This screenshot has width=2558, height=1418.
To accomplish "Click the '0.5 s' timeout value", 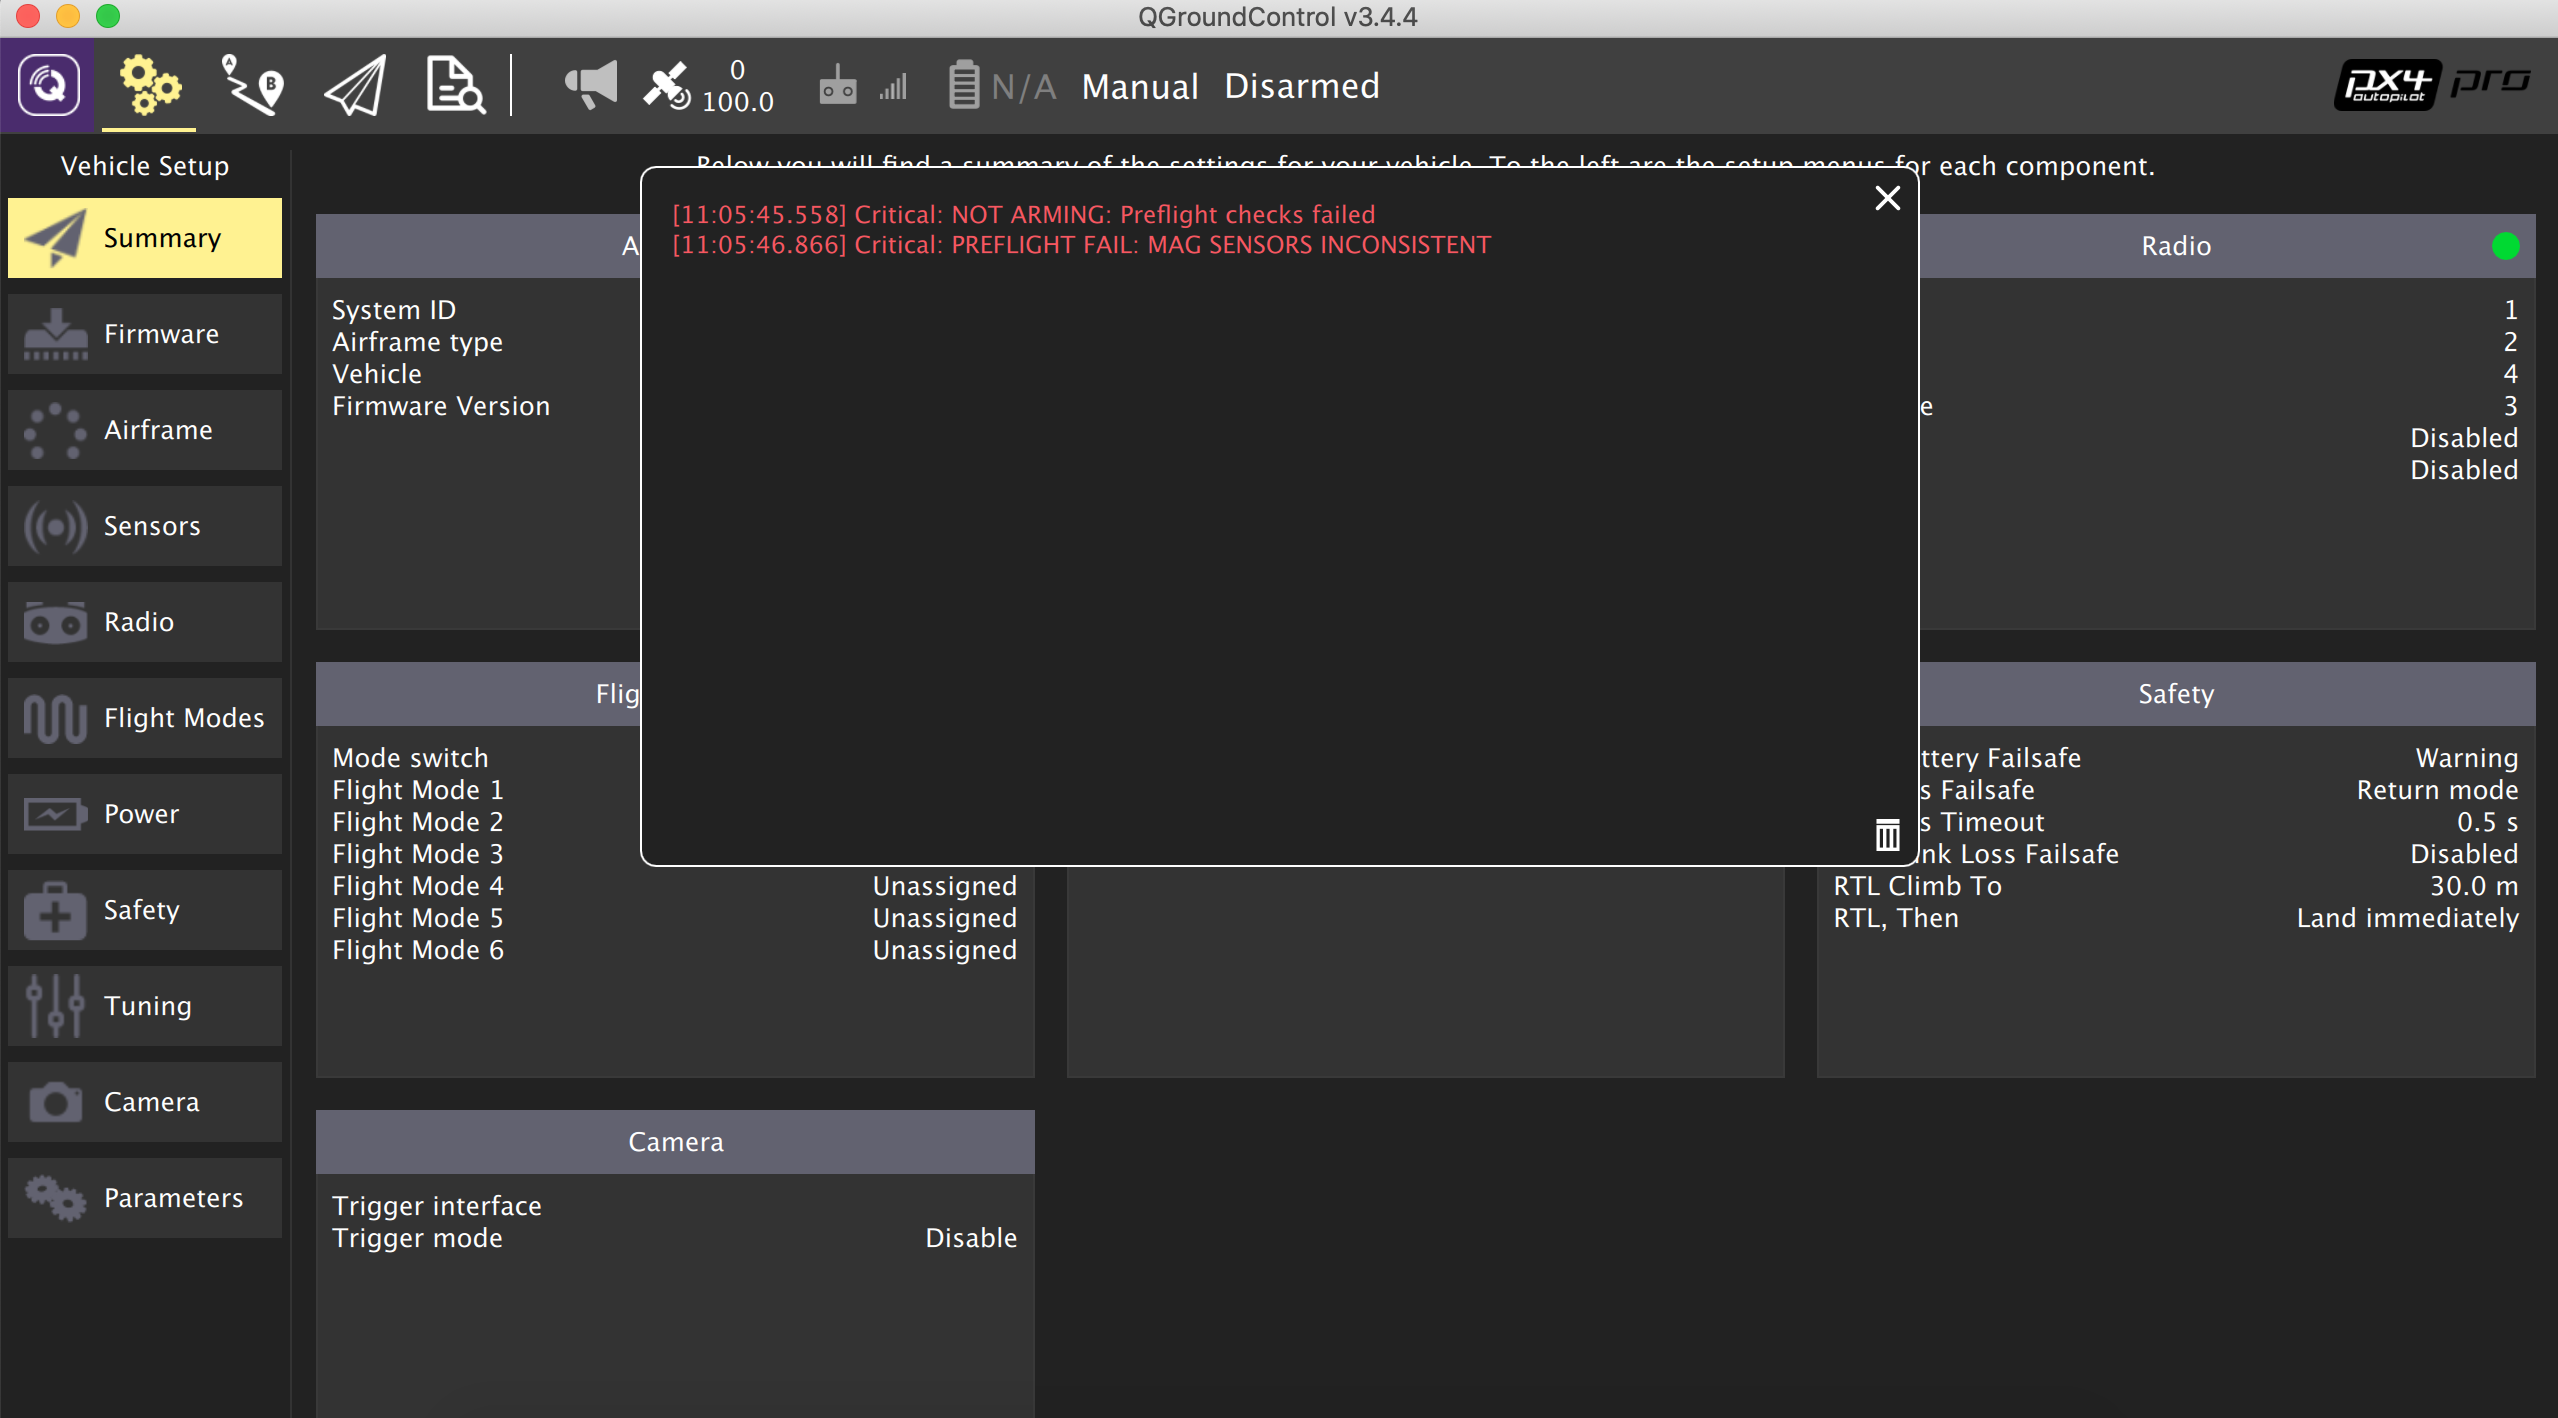I will 2487,822.
